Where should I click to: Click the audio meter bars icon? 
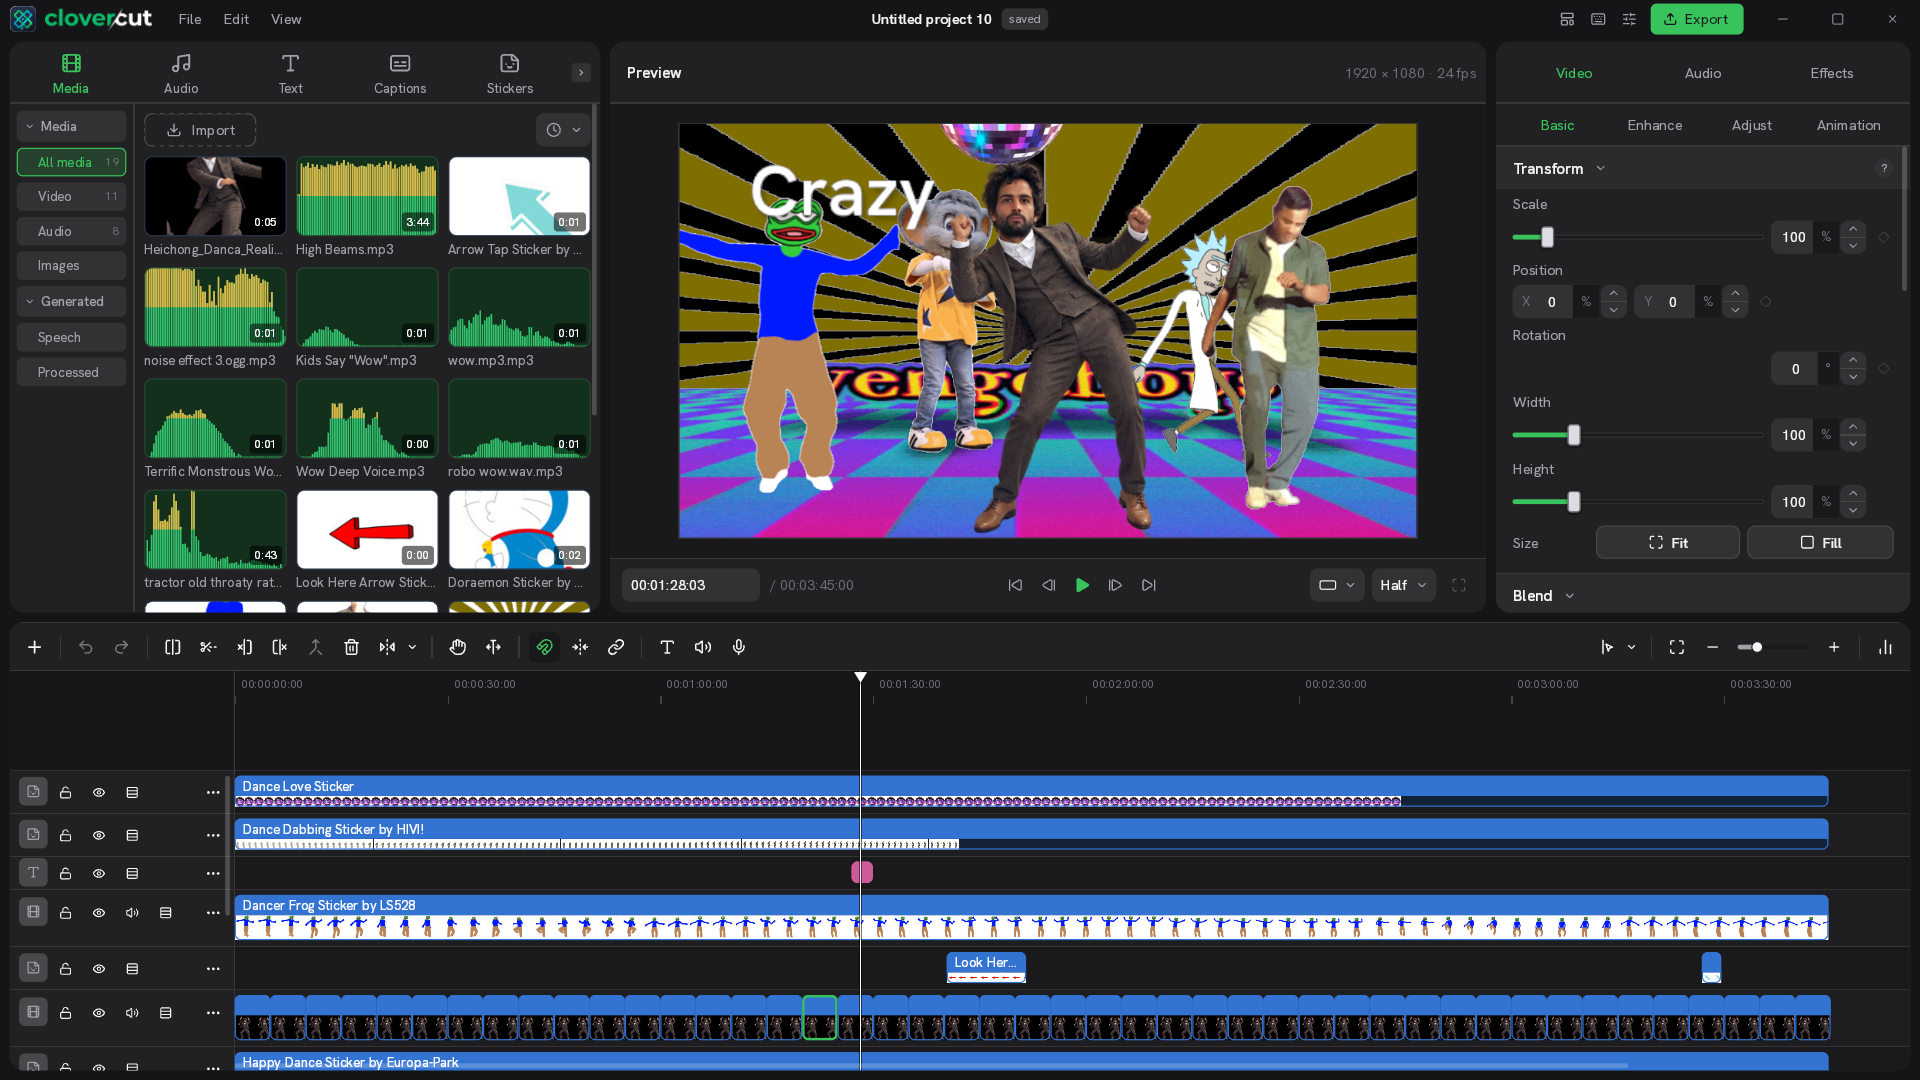(x=1885, y=648)
